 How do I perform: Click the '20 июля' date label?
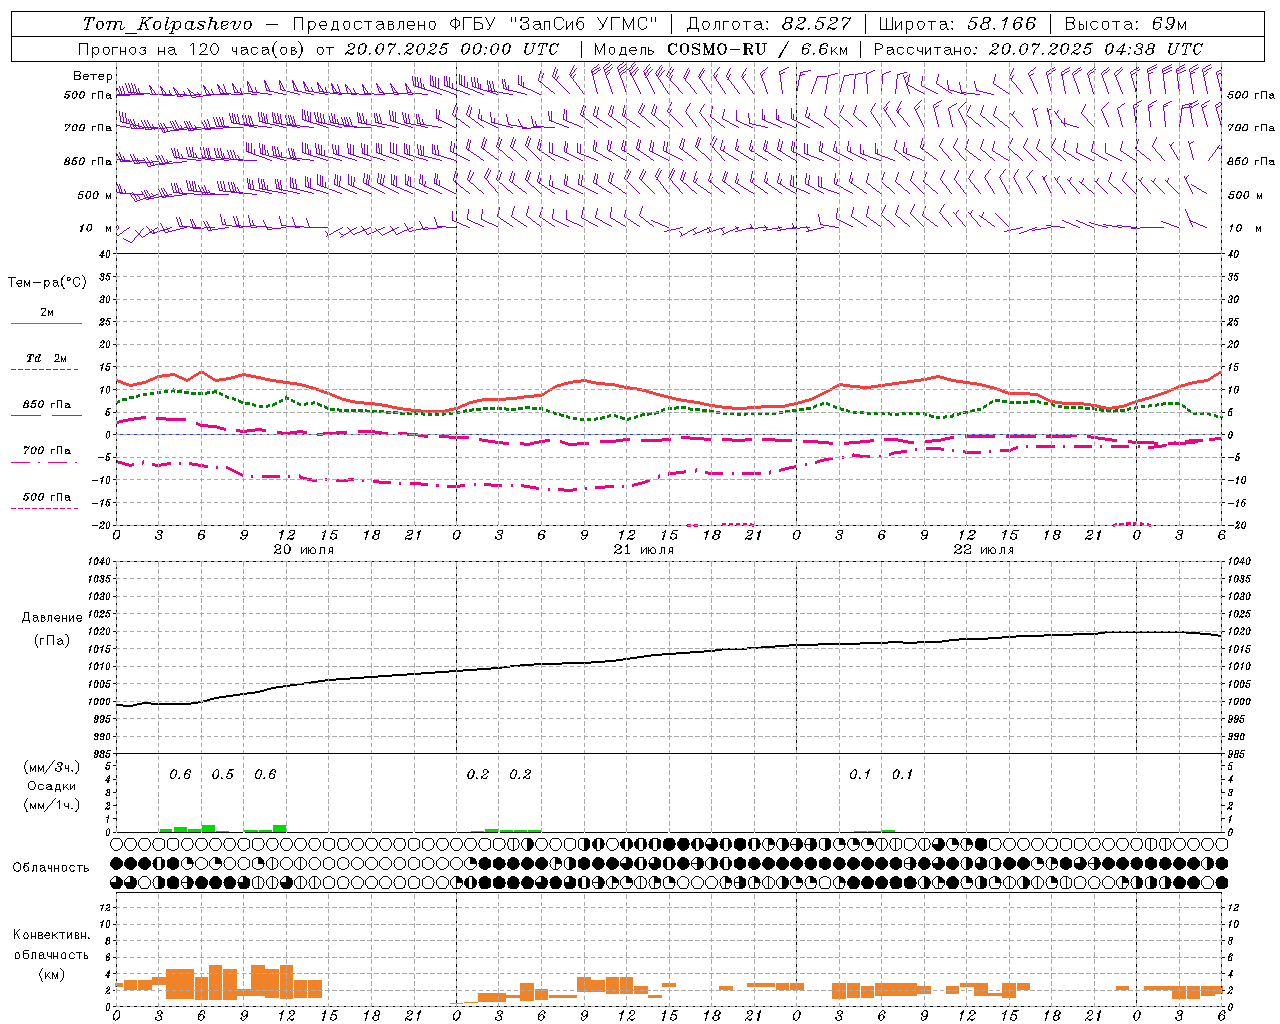click(304, 550)
